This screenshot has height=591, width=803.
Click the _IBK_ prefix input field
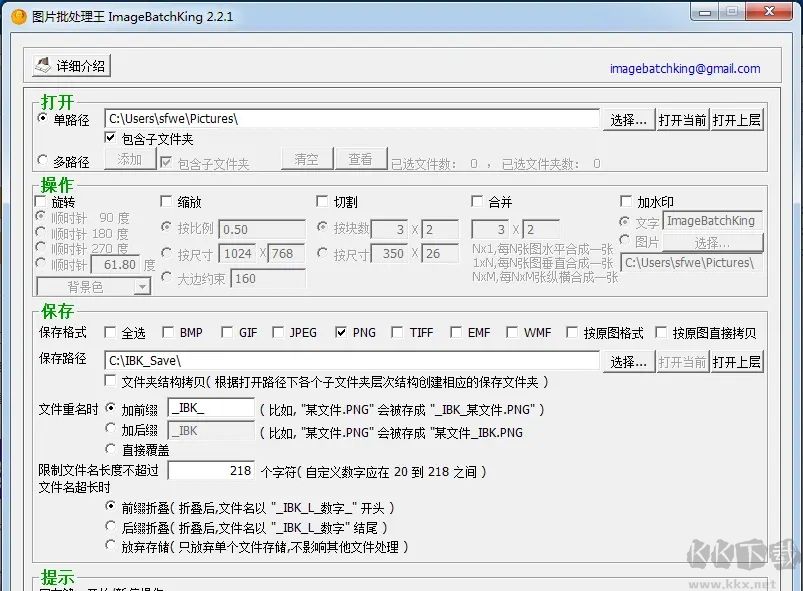tap(212, 409)
